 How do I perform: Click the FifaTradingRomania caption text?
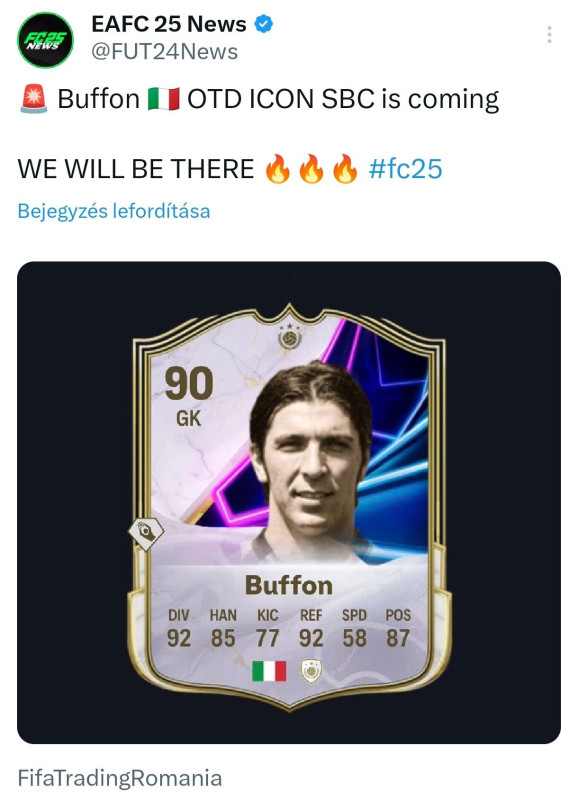click(x=120, y=778)
